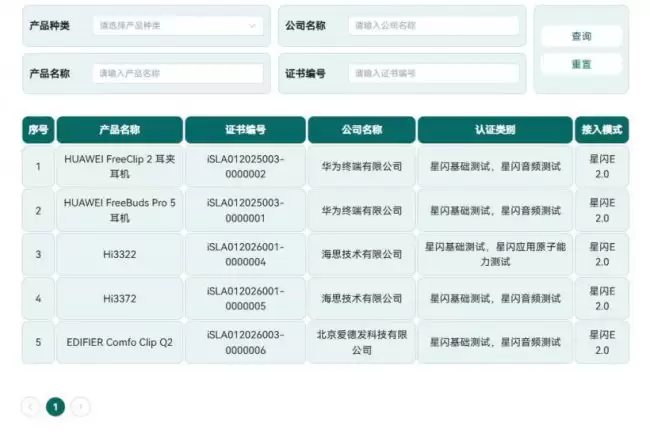Select the HUAWEI FreeClip 2 耳夹耳机 cell
The image size is (650, 433).
pyautogui.click(x=120, y=167)
